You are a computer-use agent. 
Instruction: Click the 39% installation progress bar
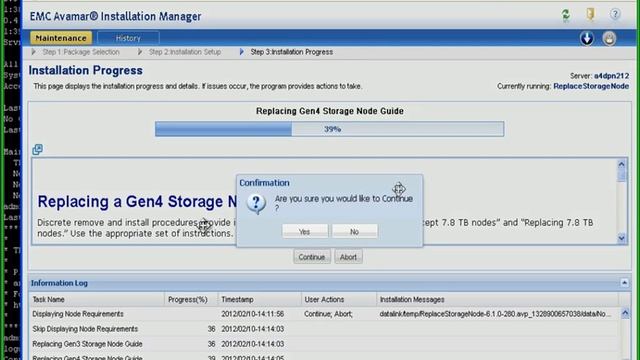pyautogui.click(x=329, y=129)
